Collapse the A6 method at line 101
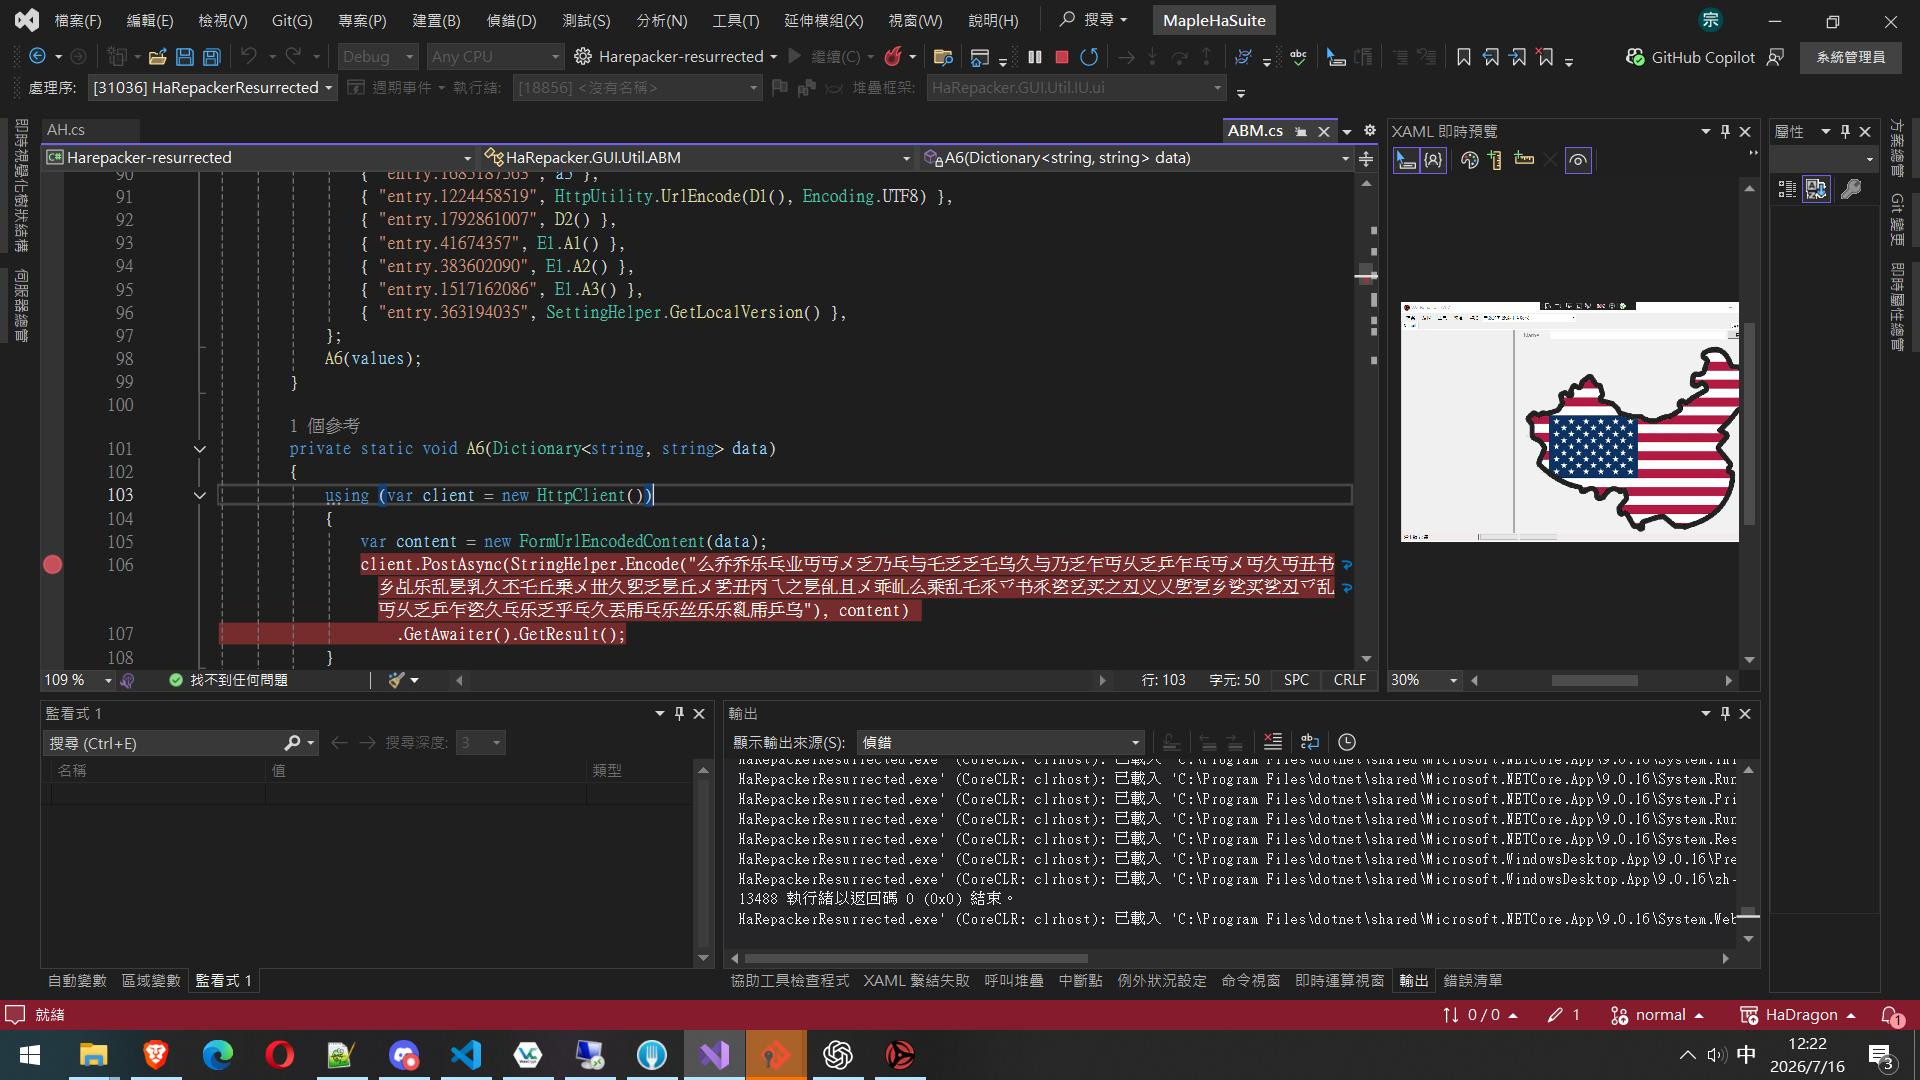This screenshot has width=1920, height=1080. (x=200, y=449)
